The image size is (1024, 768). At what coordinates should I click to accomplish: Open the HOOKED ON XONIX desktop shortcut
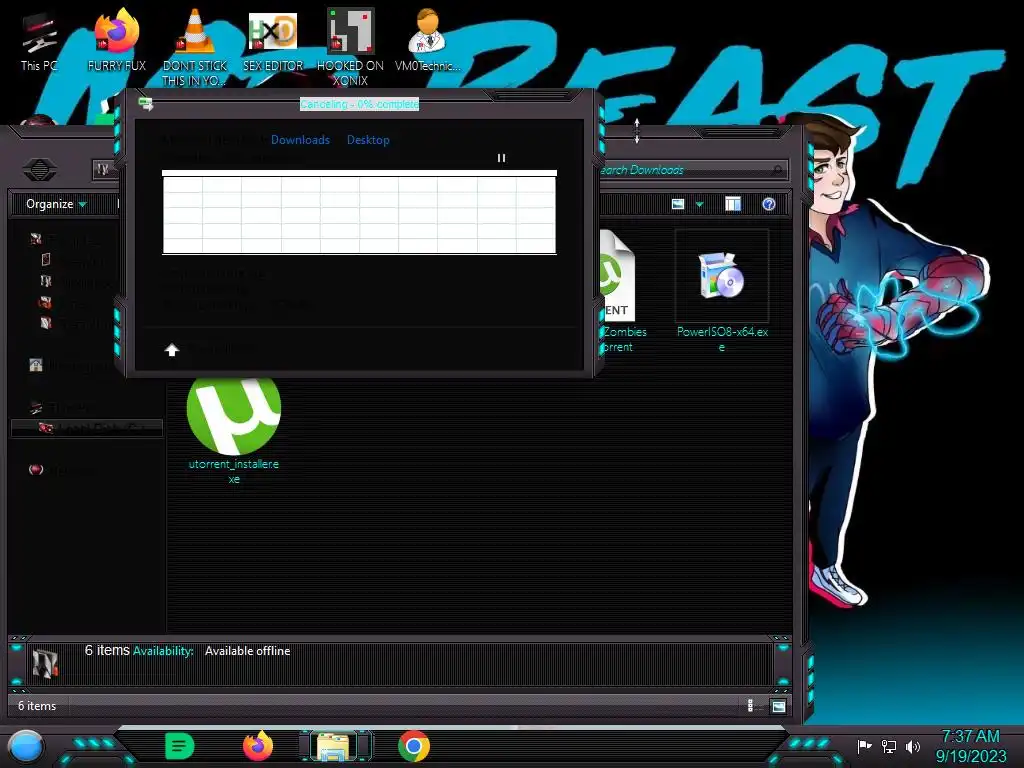350,47
